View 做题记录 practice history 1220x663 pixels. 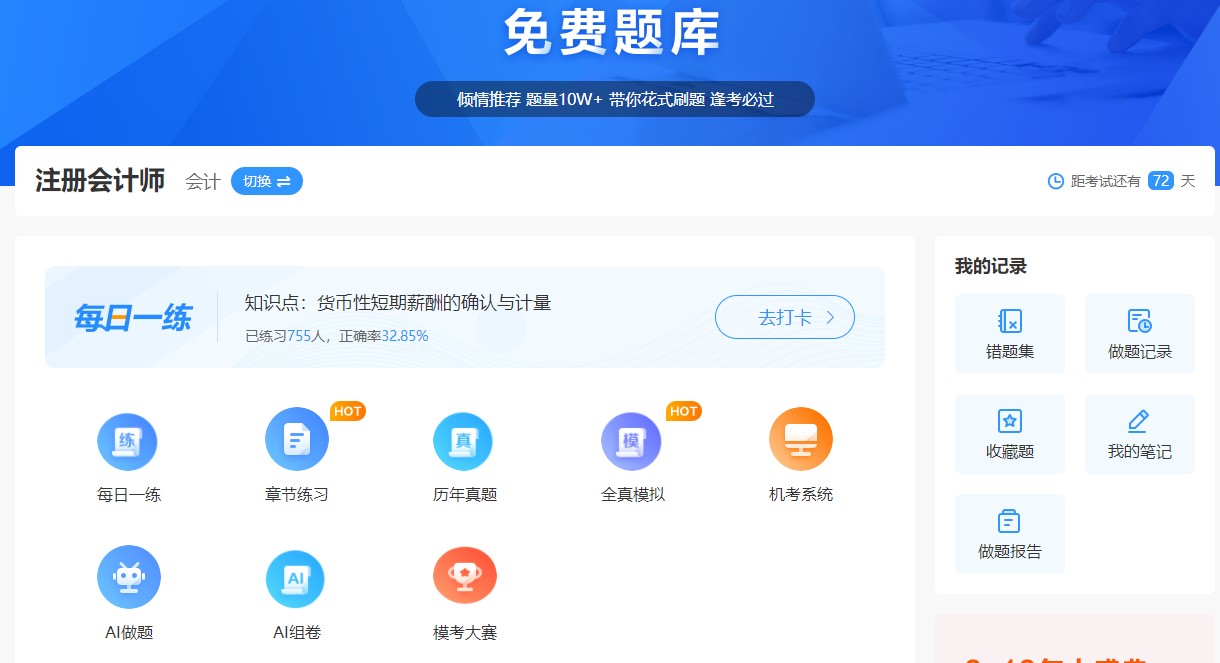tap(1139, 333)
